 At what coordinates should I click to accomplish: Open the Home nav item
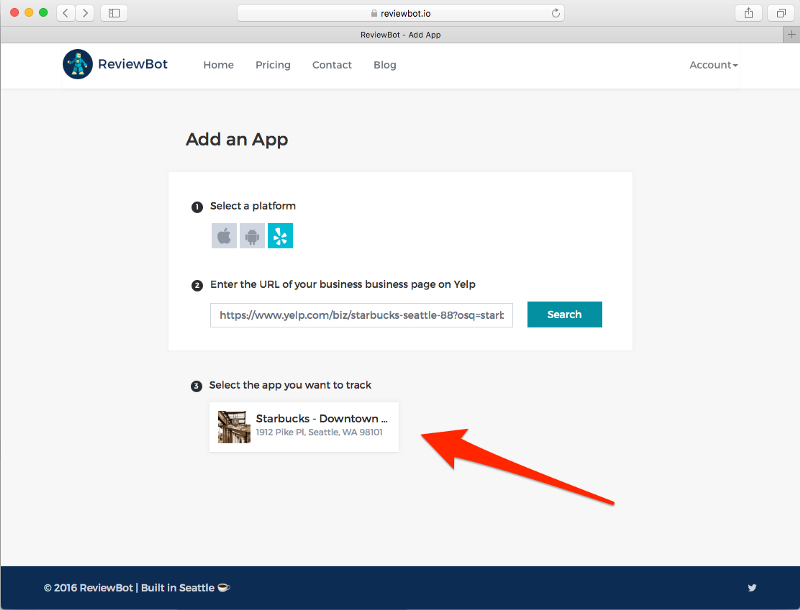(x=218, y=65)
